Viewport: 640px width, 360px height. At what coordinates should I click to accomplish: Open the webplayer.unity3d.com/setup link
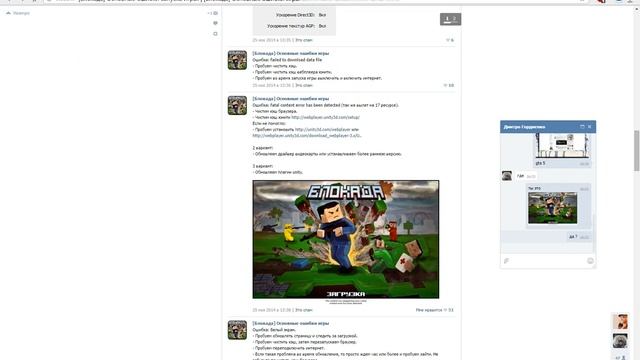coord(325,117)
